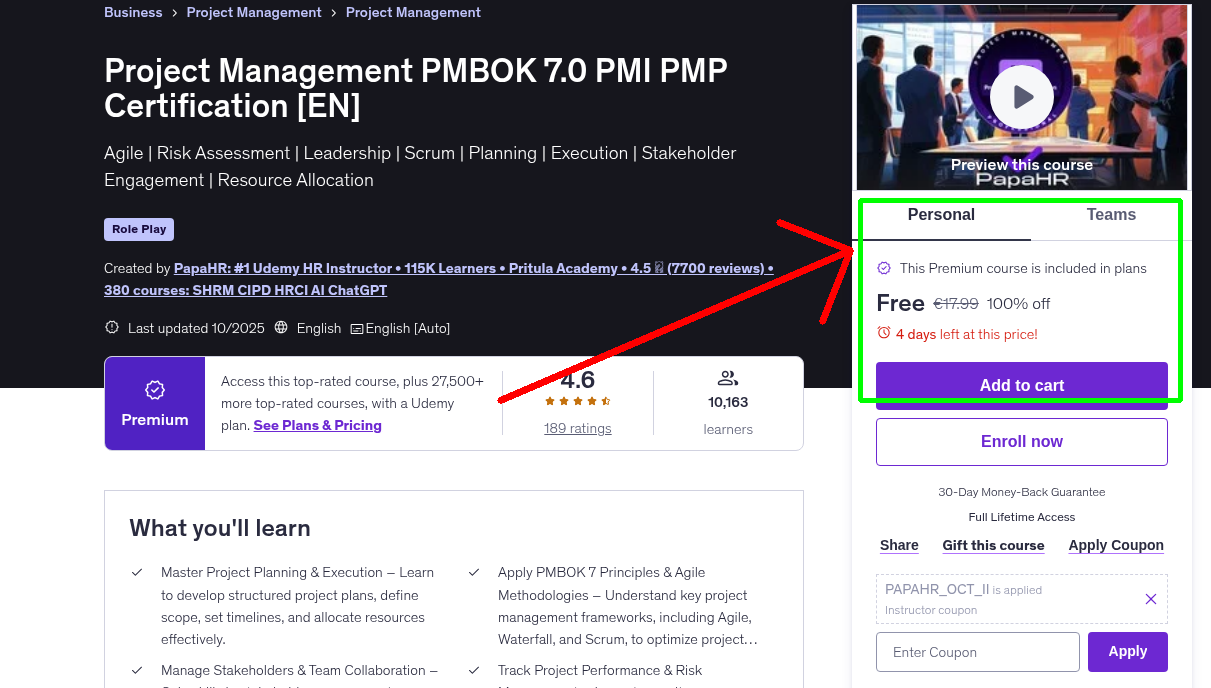Click the star rating icons
Viewport: 1211px width, 688px height.
(x=577, y=402)
